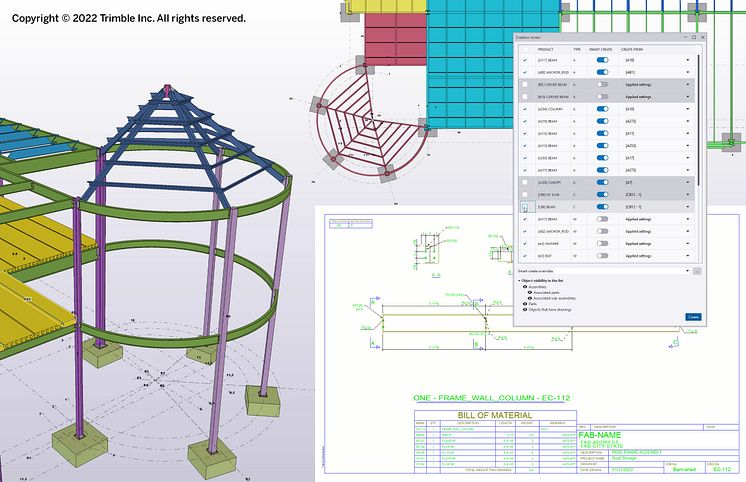Maximize the Creation review dialog
This screenshot has height=482, width=746.
pyautogui.click(x=692, y=37)
